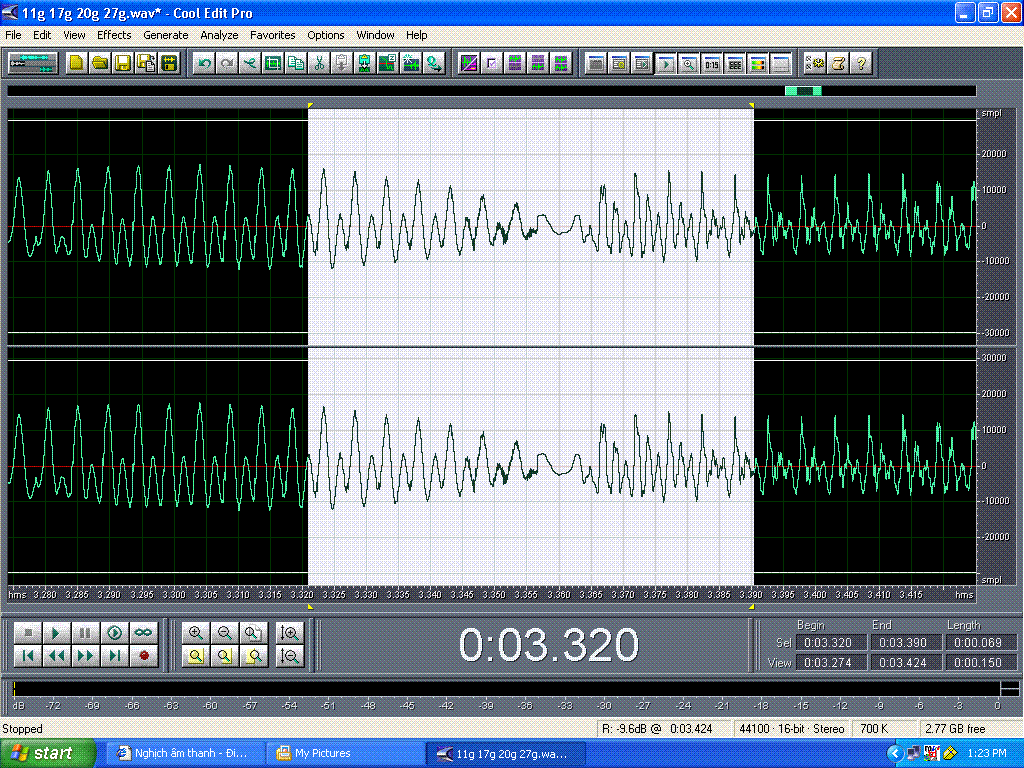
Task: Click the Undo arrow icon
Action: point(204,63)
